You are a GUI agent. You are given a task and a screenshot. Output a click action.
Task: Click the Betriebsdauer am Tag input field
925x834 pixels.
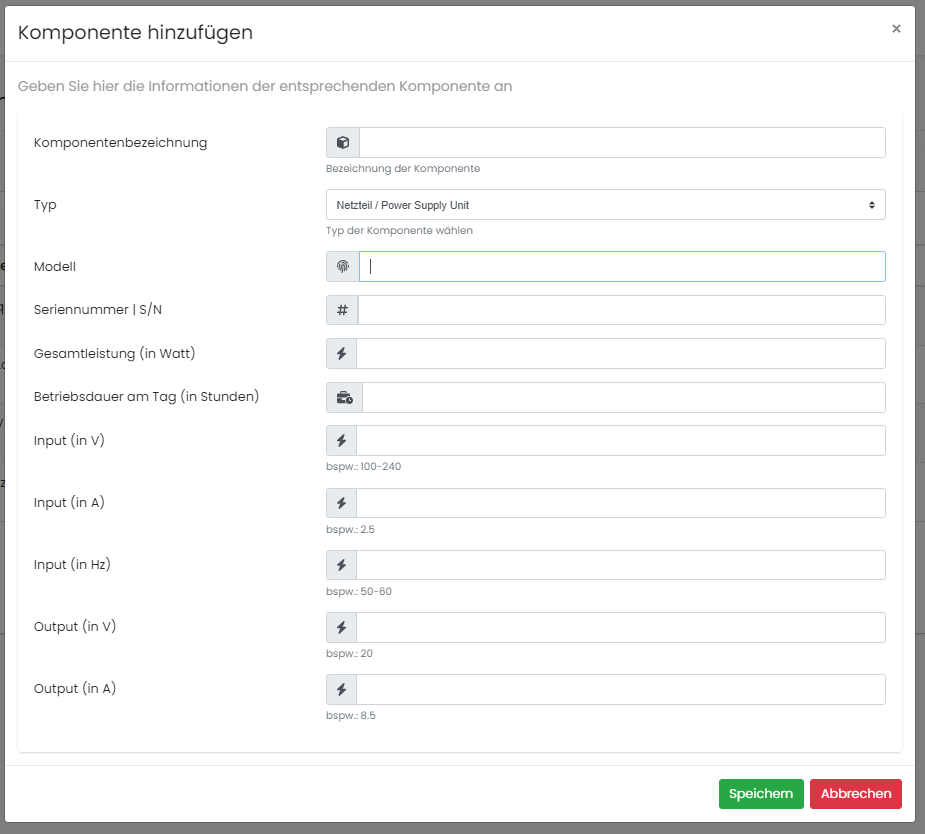(x=623, y=398)
